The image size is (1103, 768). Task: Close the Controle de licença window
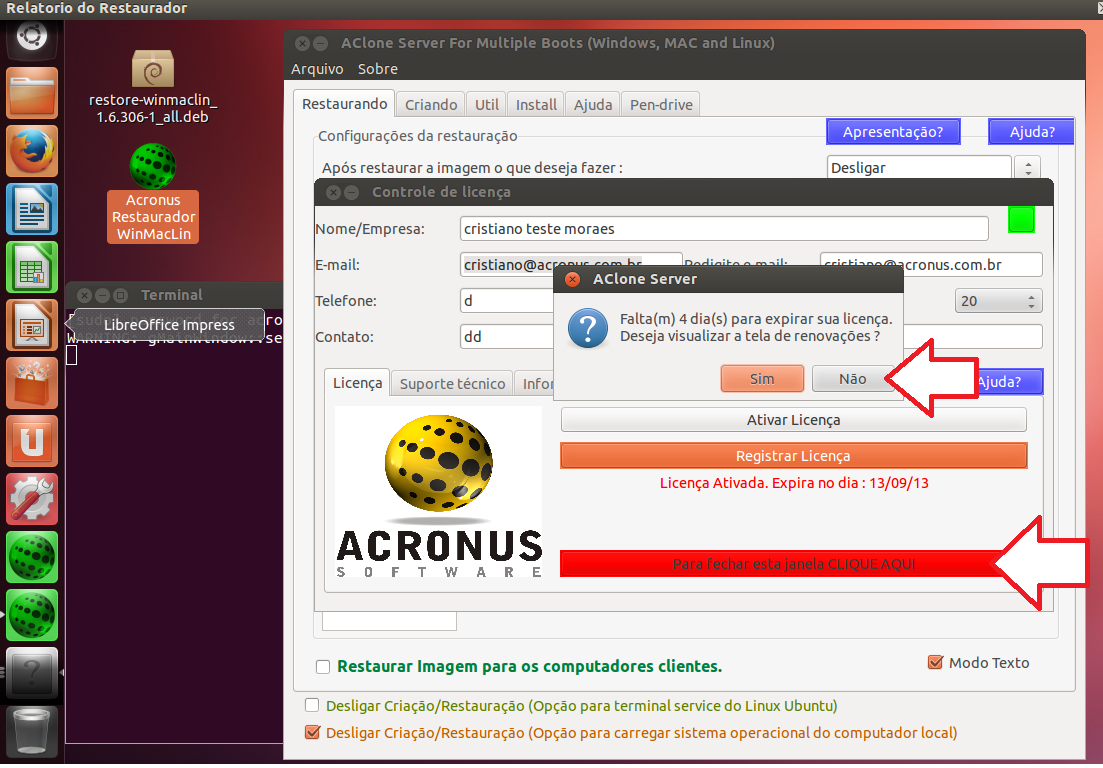333,192
